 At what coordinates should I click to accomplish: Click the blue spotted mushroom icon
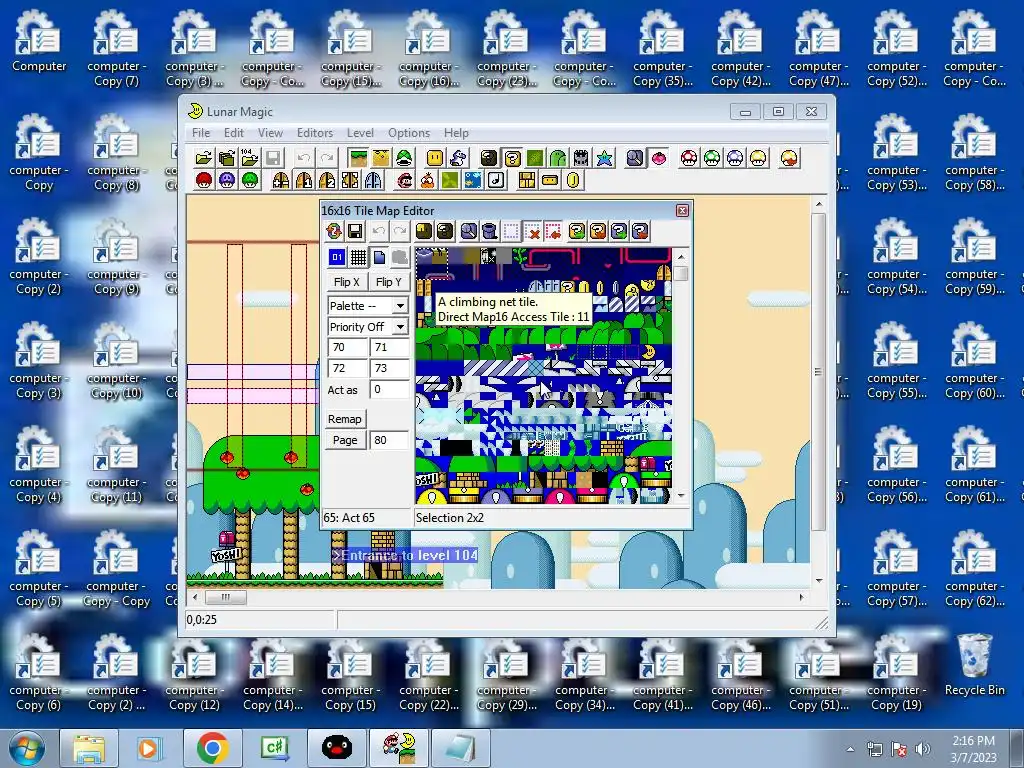click(x=735, y=159)
